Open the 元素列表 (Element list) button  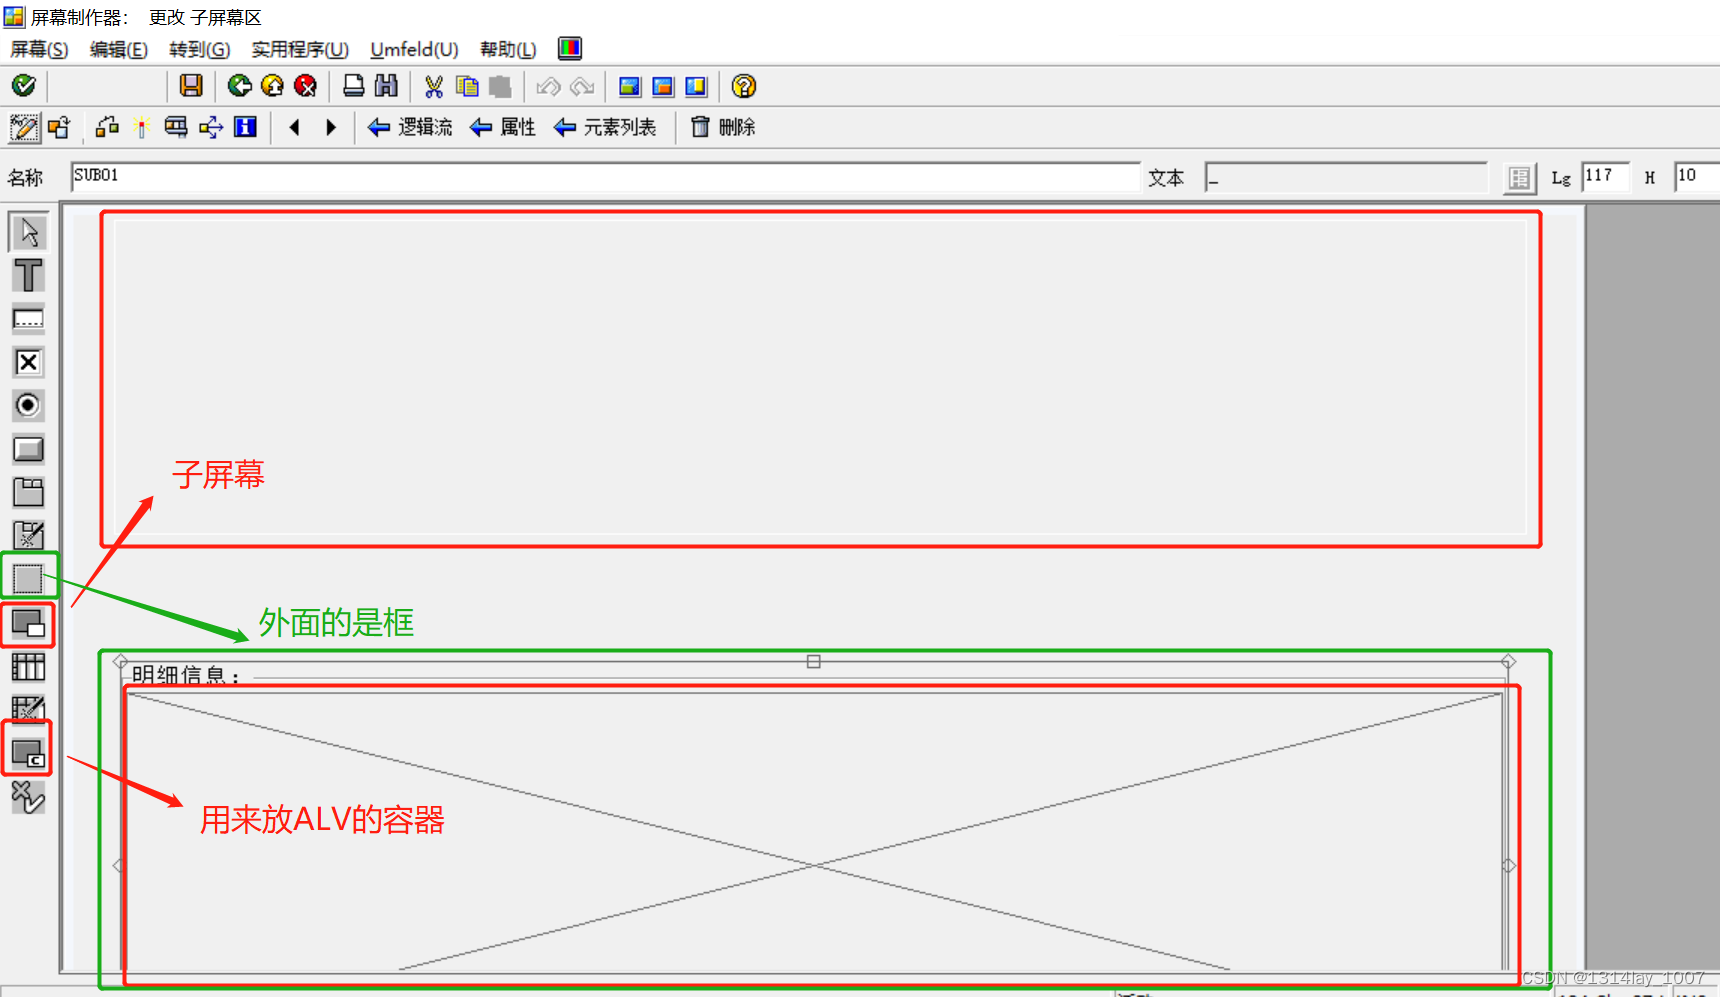605,127
